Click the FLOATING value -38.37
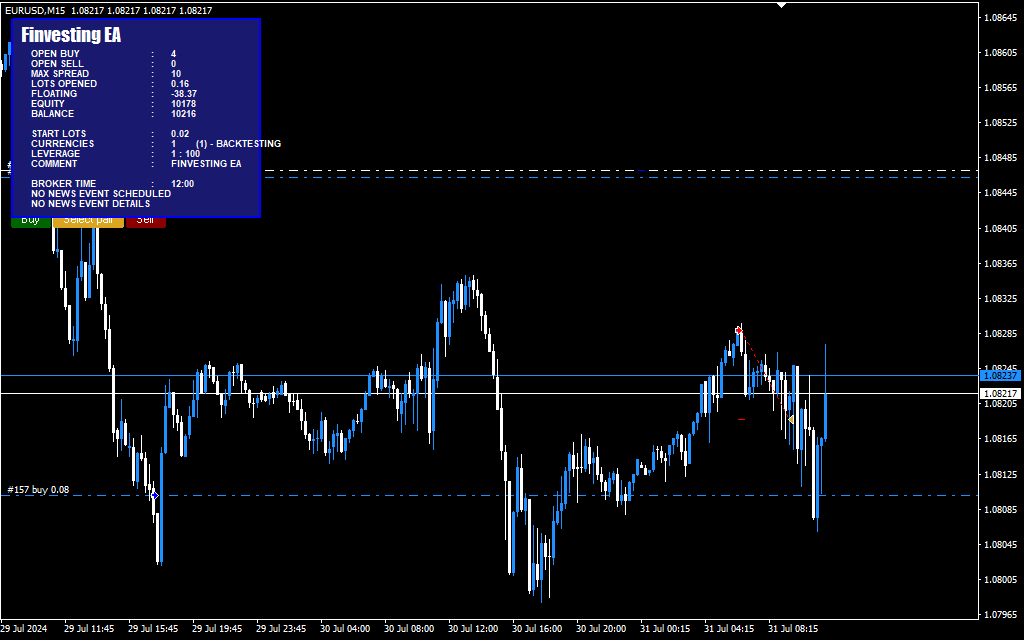Image resolution: width=1024 pixels, height=640 pixels. click(184, 94)
